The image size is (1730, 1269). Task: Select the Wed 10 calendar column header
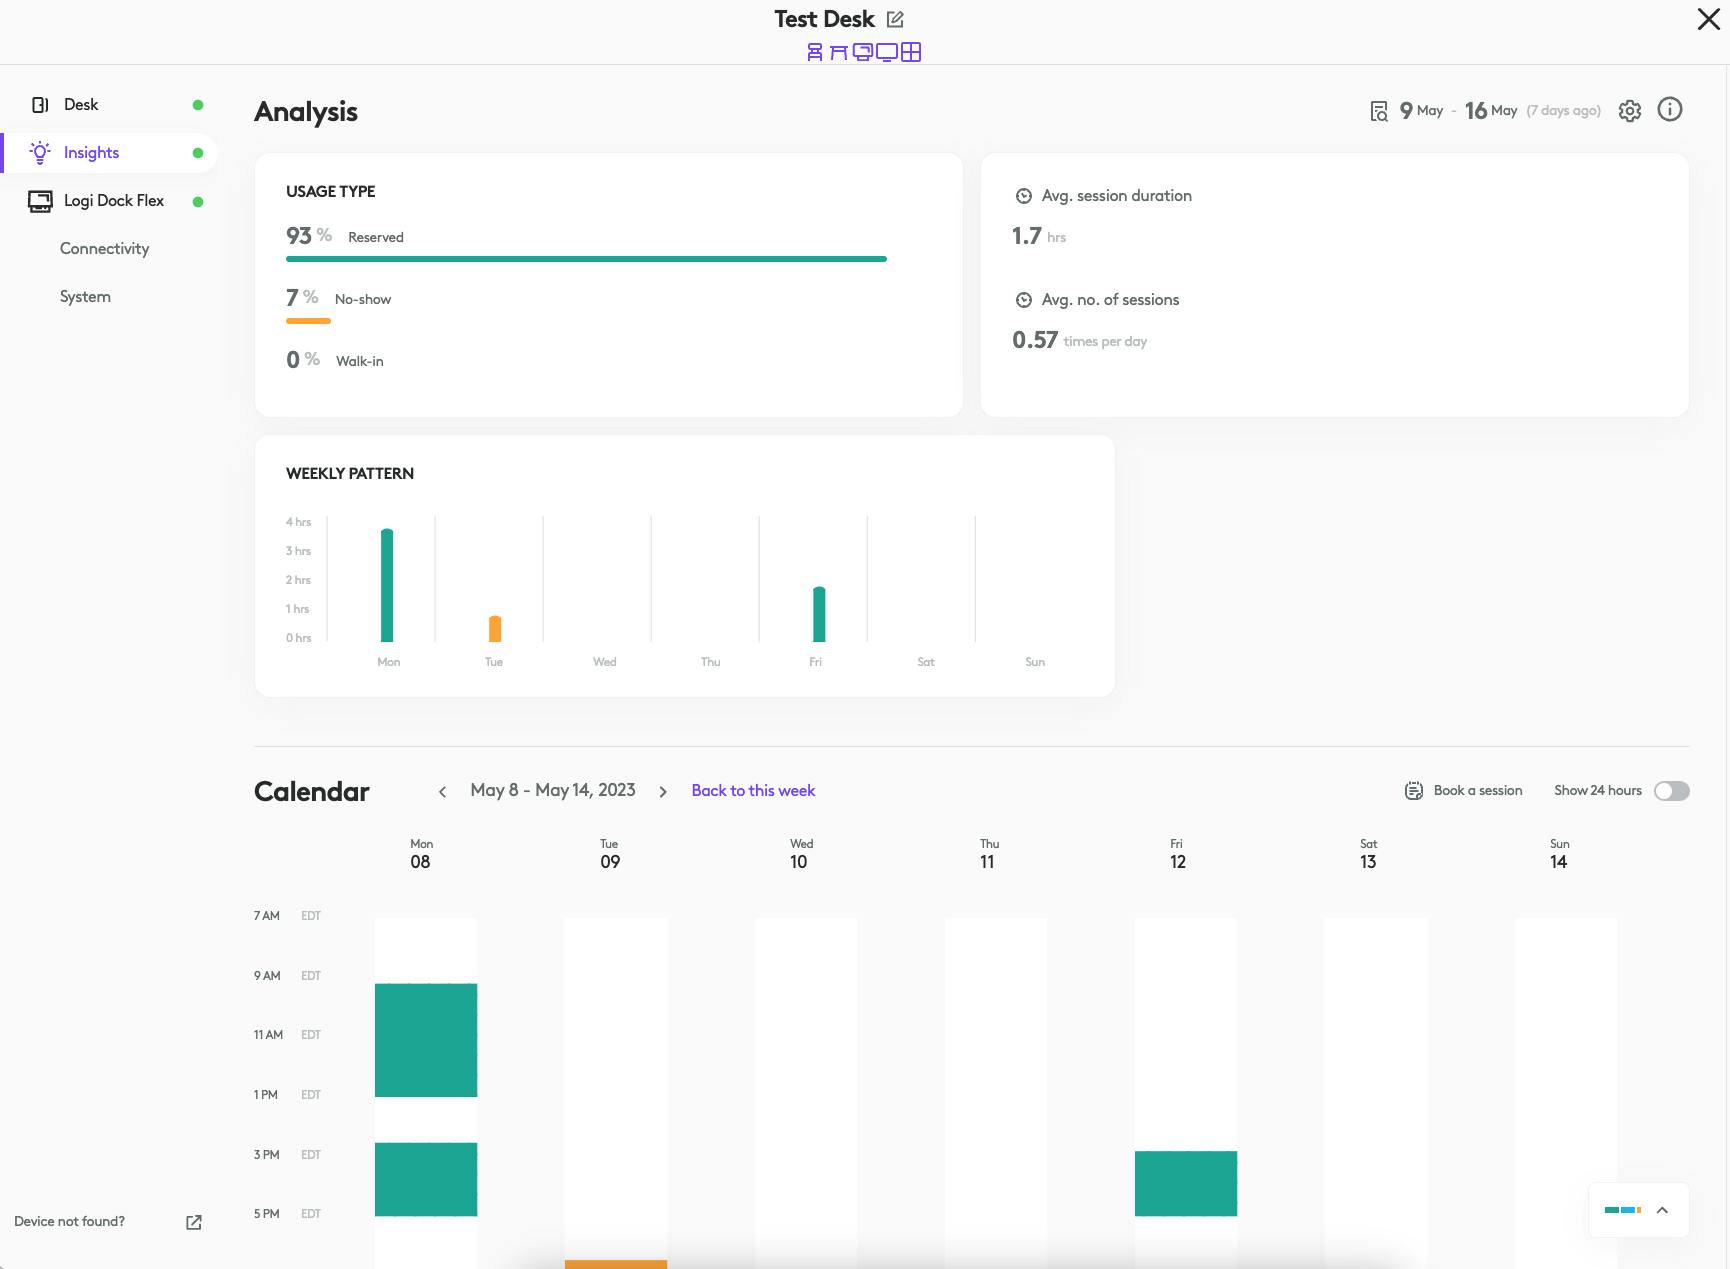pos(800,855)
